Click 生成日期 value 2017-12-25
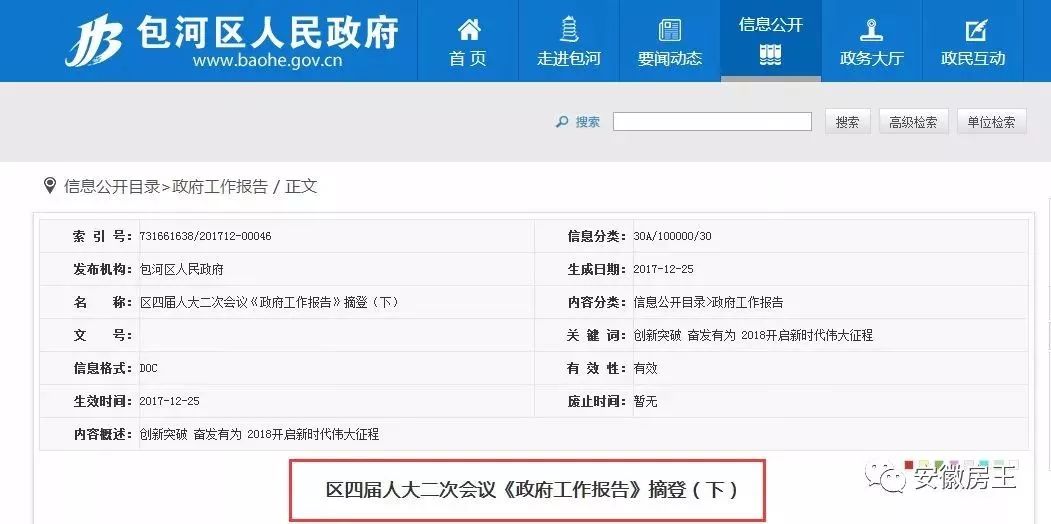The image size is (1051, 524). pyautogui.click(x=664, y=269)
